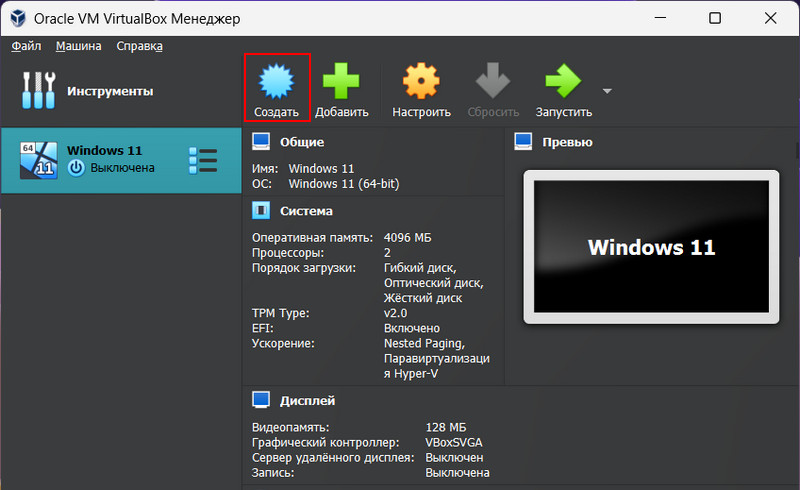Click the 'Процессоры:' label
Image resolution: width=800 pixels, height=490 pixels.
pyautogui.click(x=288, y=253)
